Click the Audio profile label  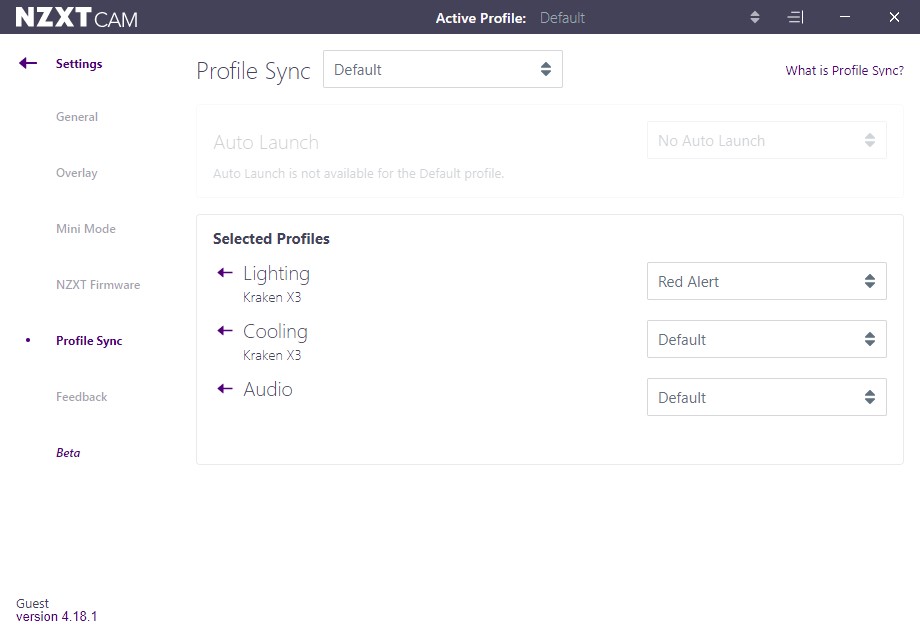pyautogui.click(x=268, y=390)
